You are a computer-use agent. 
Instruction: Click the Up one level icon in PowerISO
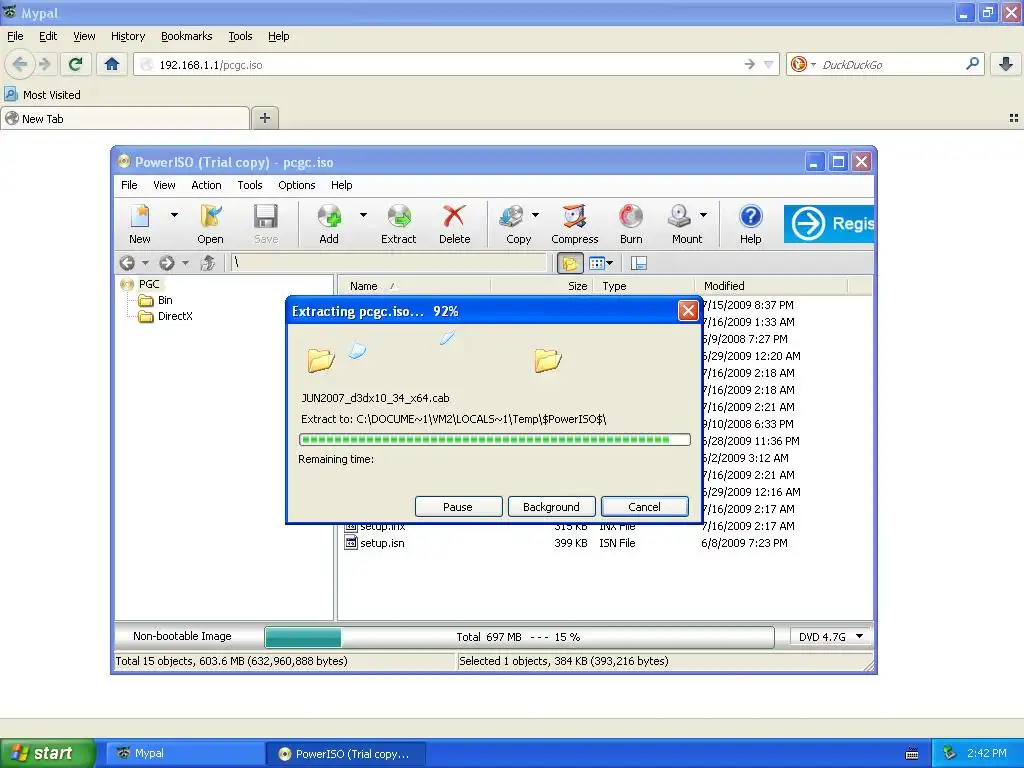208,263
